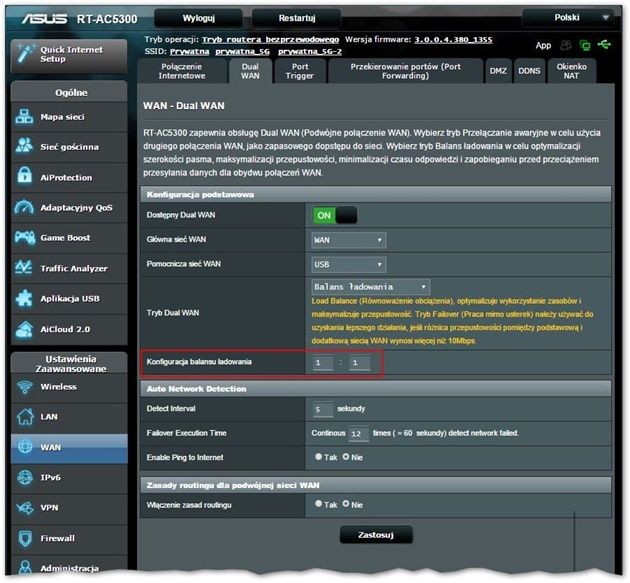Click the Administracja user icon
Screen dimensions: 630x583
[x=25, y=567]
